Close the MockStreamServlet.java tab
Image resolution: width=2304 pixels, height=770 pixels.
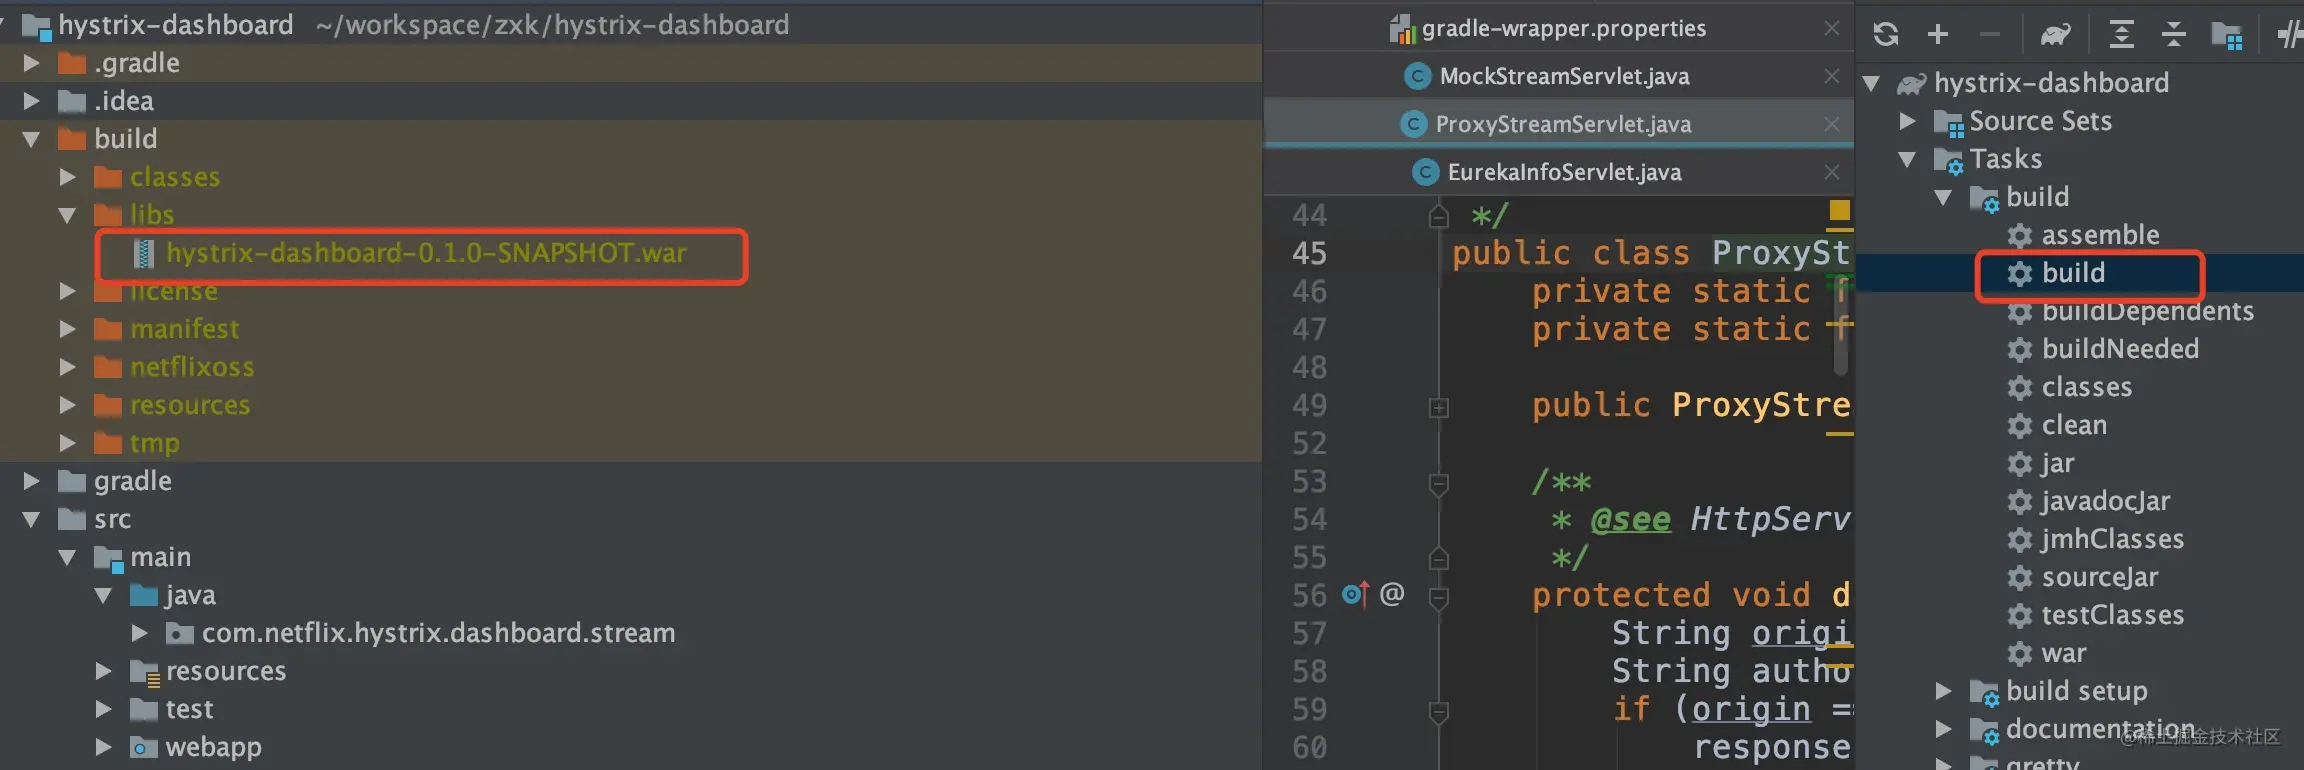click(x=1832, y=76)
